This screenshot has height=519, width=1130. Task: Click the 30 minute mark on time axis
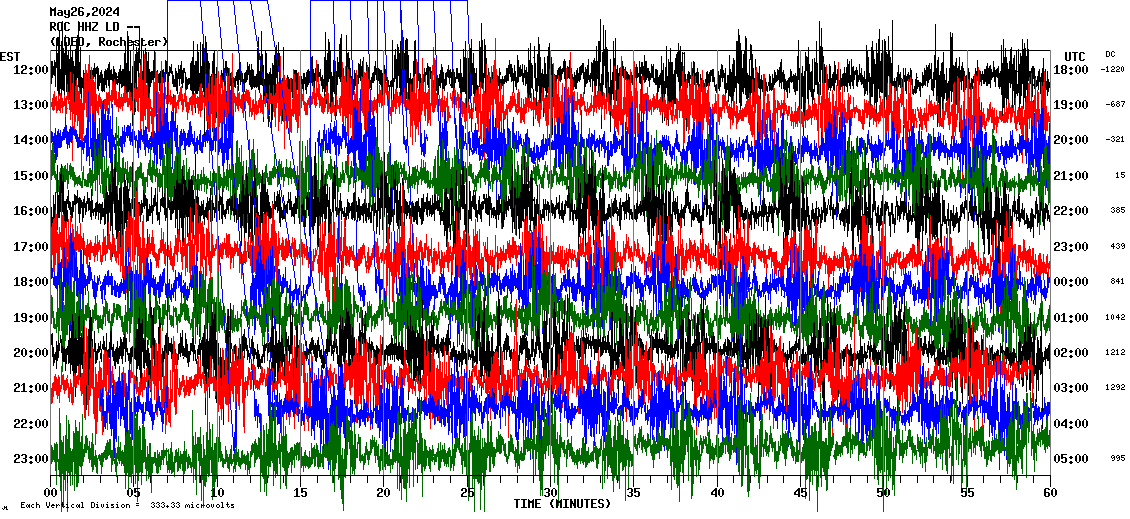tap(550, 493)
